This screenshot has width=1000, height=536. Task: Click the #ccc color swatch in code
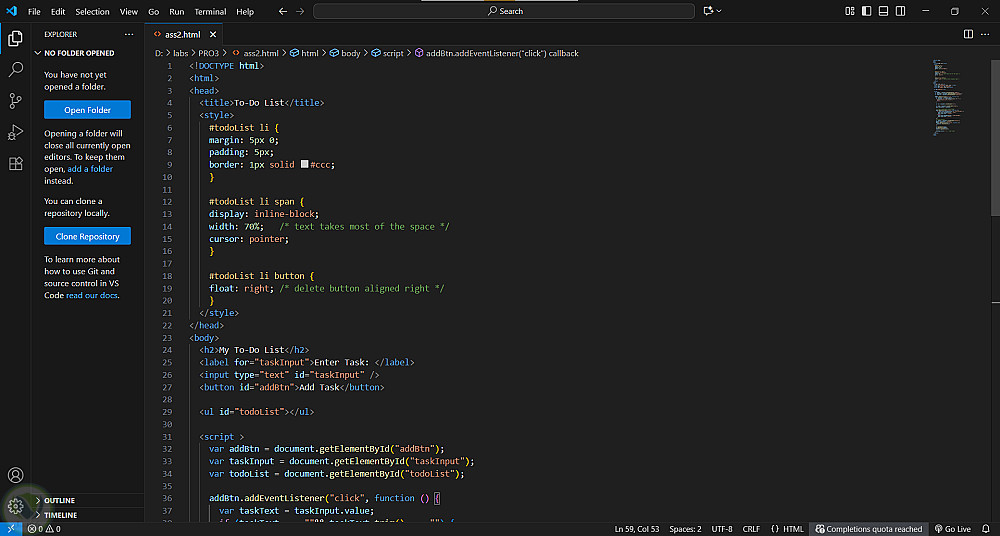(x=304, y=165)
